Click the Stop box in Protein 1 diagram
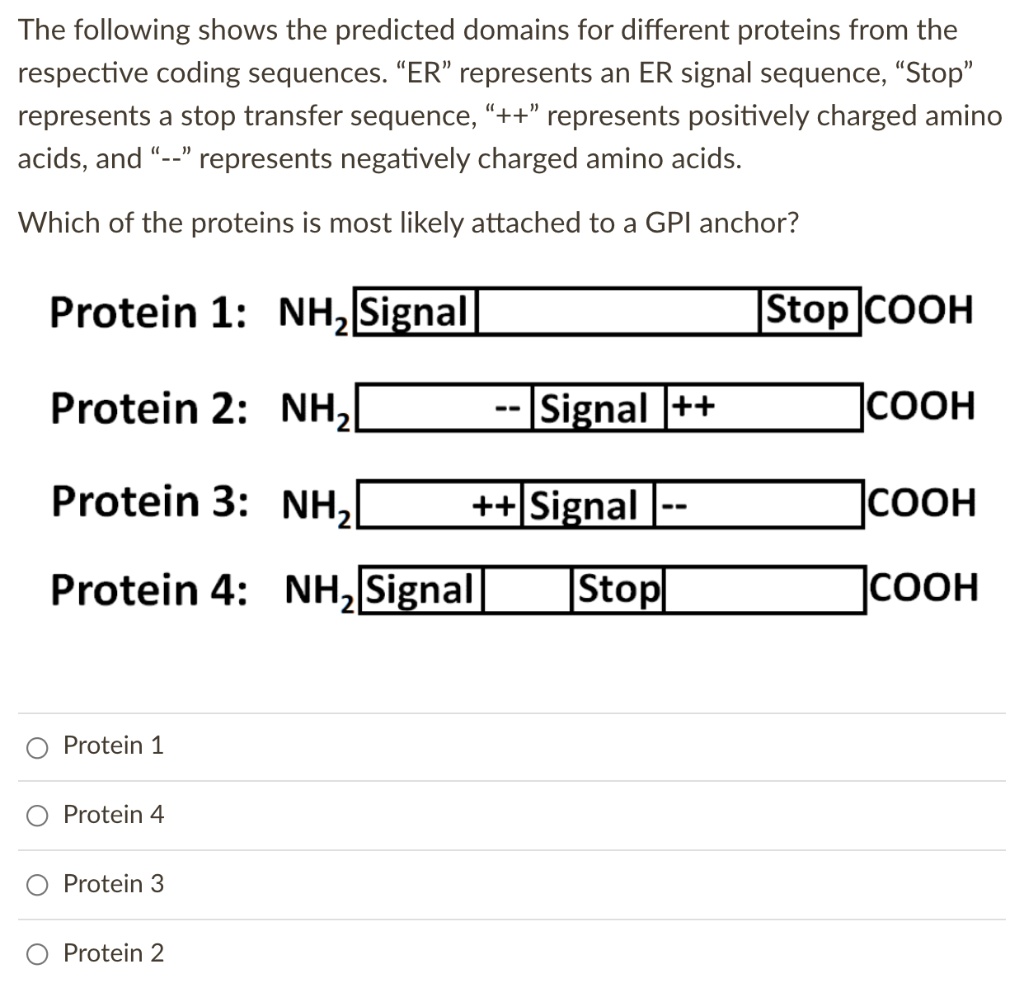Image resolution: width=1024 pixels, height=983 pixels. point(809,312)
